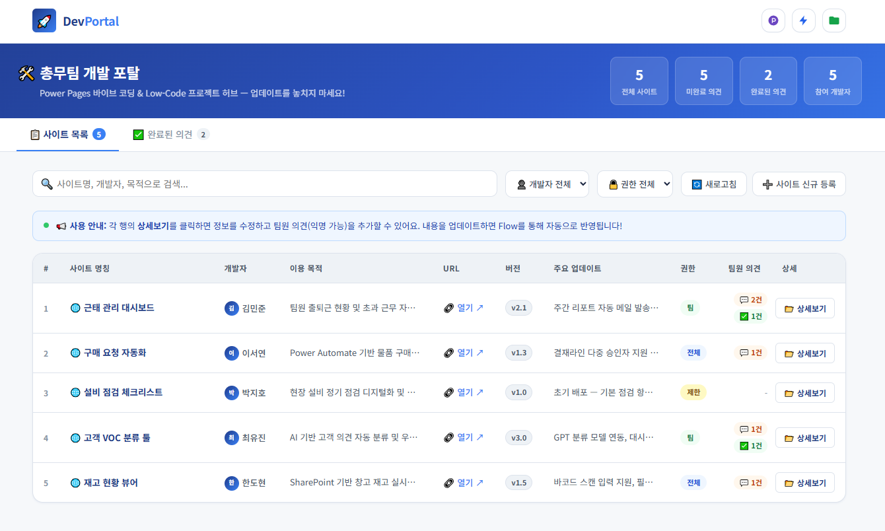The image size is (885, 531).
Task: Click 1건 comment badge in 구매 요청 row
Action: coord(751,353)
